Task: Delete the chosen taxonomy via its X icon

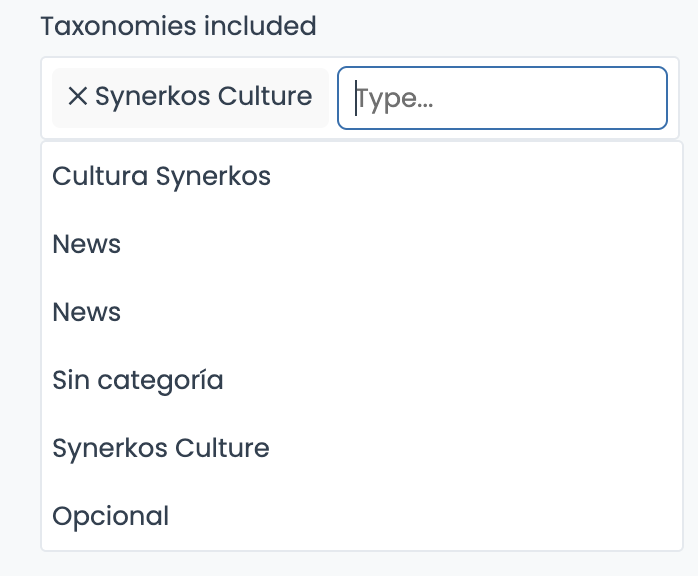Action: pyautogui.click(x=78, y=97)
